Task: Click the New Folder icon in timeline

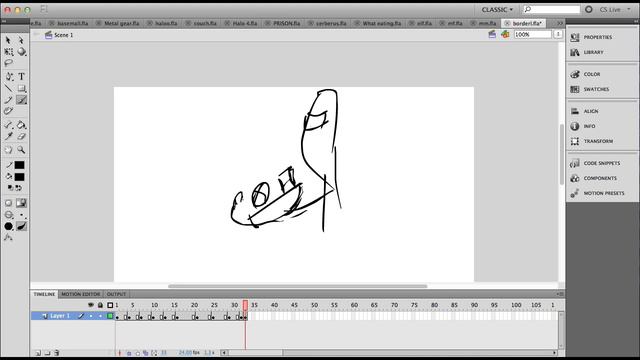Action: tap(47, 353)
